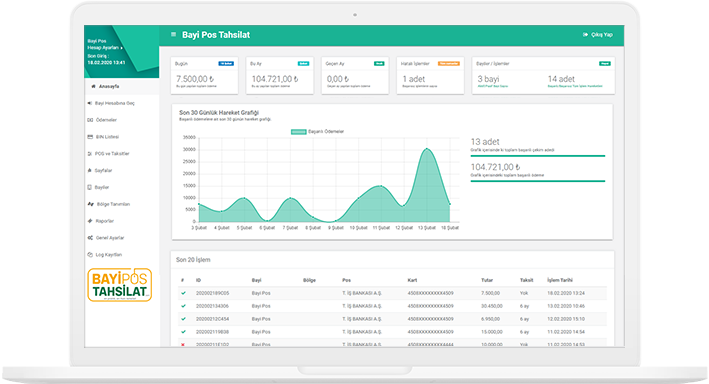Click the Sayfalar sidebar icon

[90, 171]
